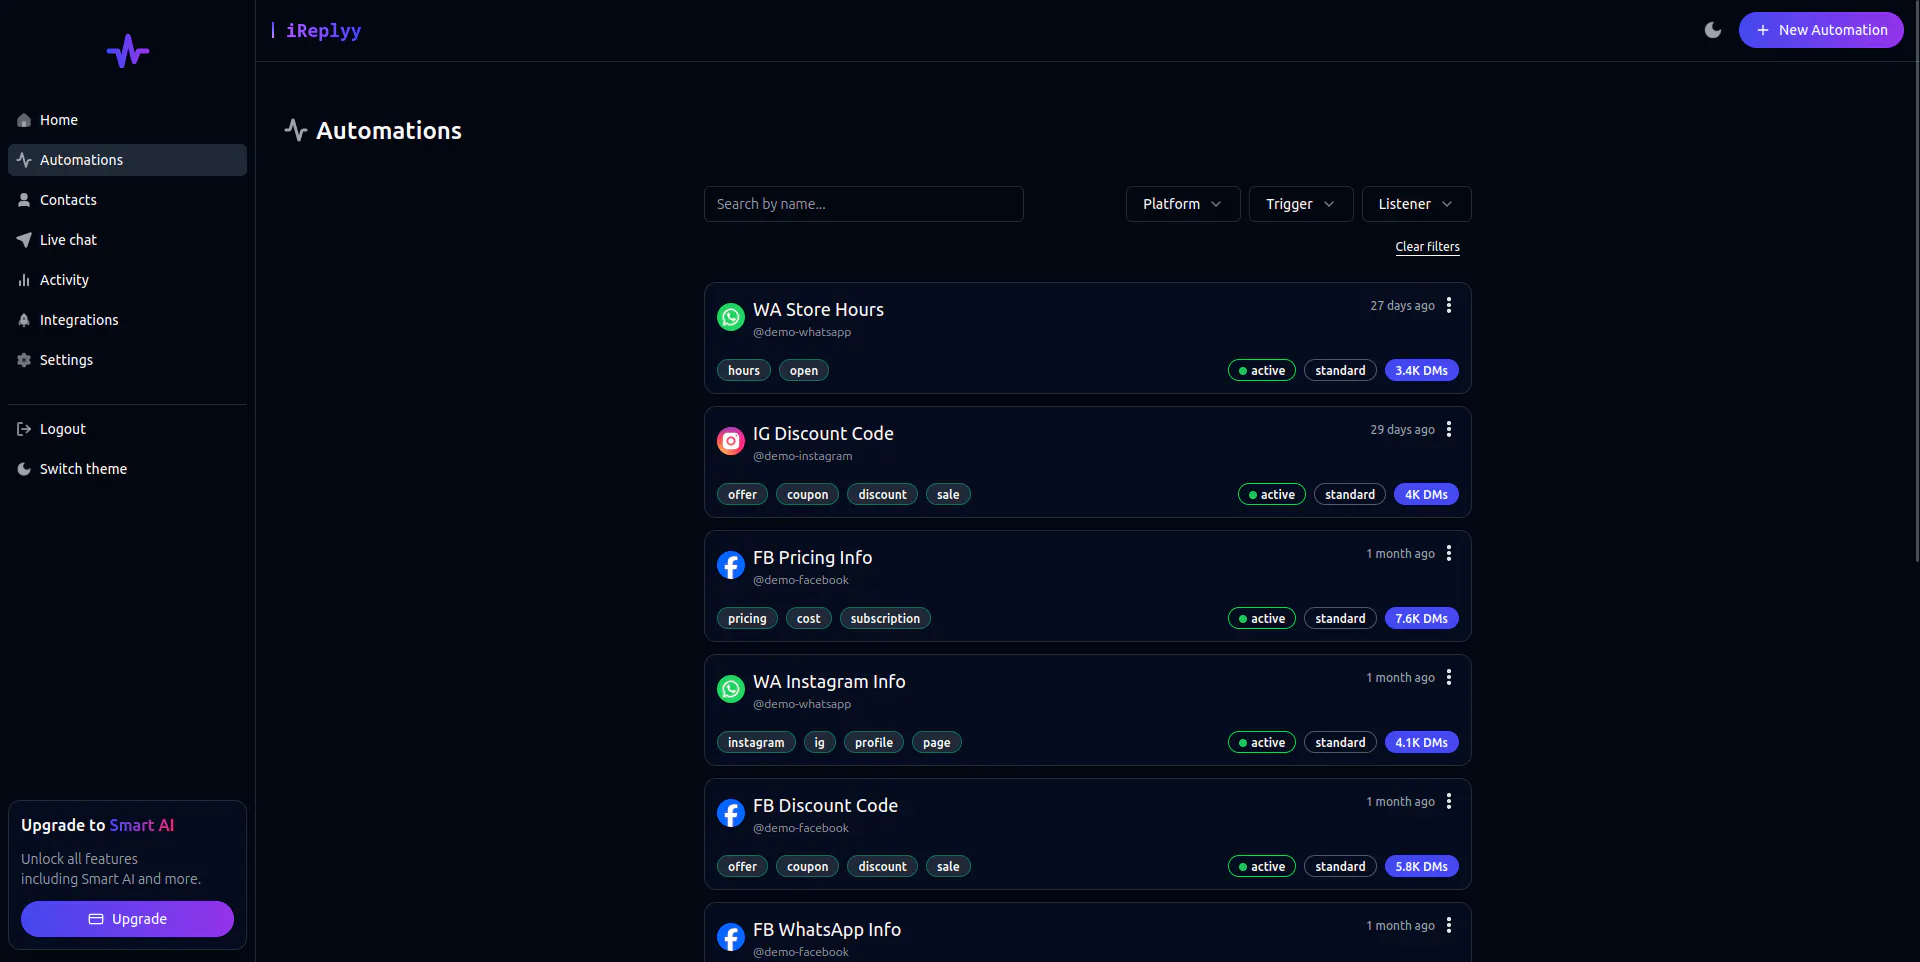The height and width of the screenshot is (962, 1920).
Task: Click WhatsApp icon on WA Instagram Info card
Action: tap(731, 689)
